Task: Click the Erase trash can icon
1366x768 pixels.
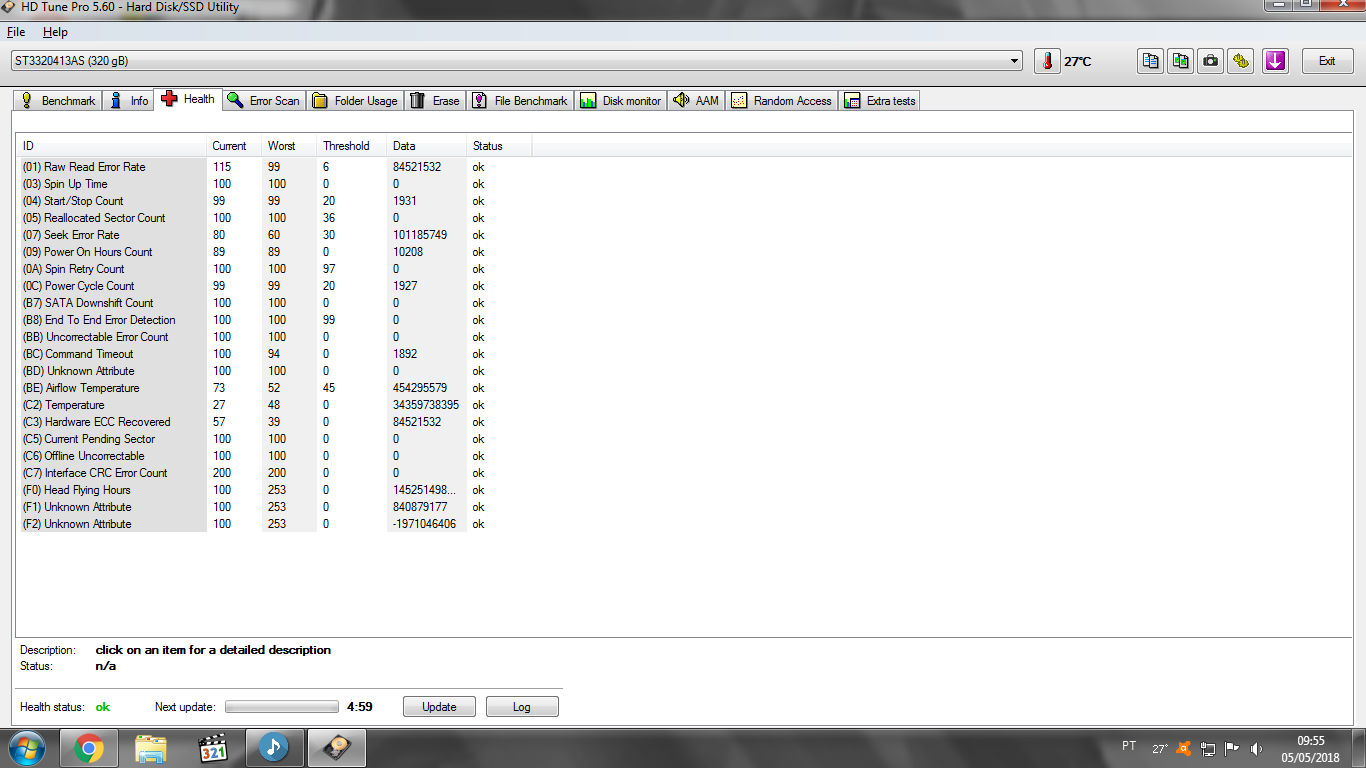Action: (418, 100)
